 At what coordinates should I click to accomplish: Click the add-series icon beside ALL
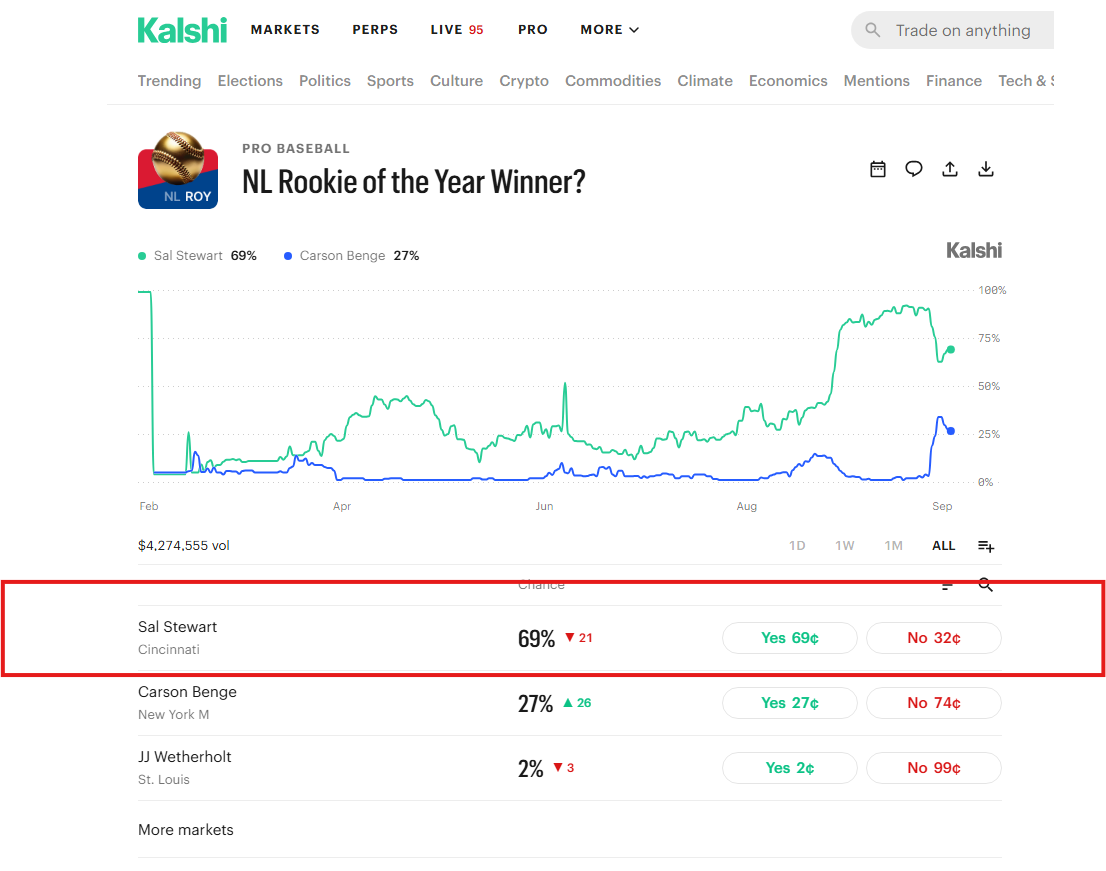click(986, 546)
